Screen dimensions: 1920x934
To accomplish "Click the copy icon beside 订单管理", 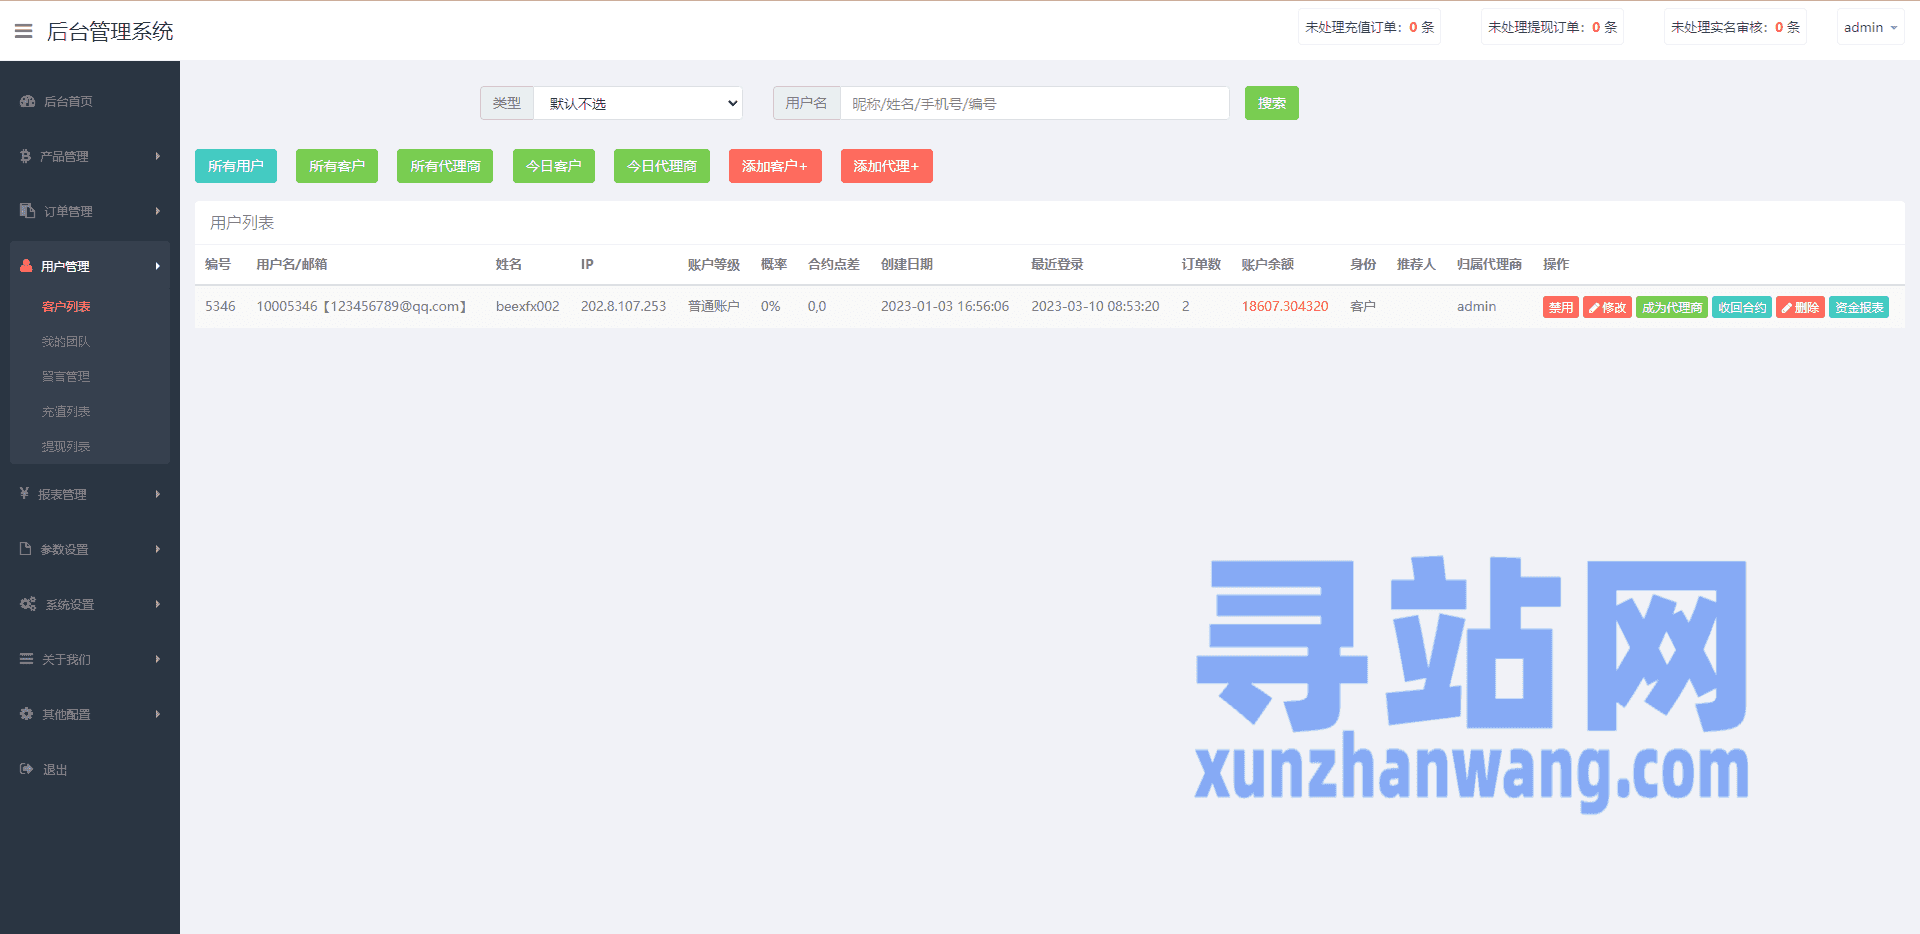I will tap(27, 211).
